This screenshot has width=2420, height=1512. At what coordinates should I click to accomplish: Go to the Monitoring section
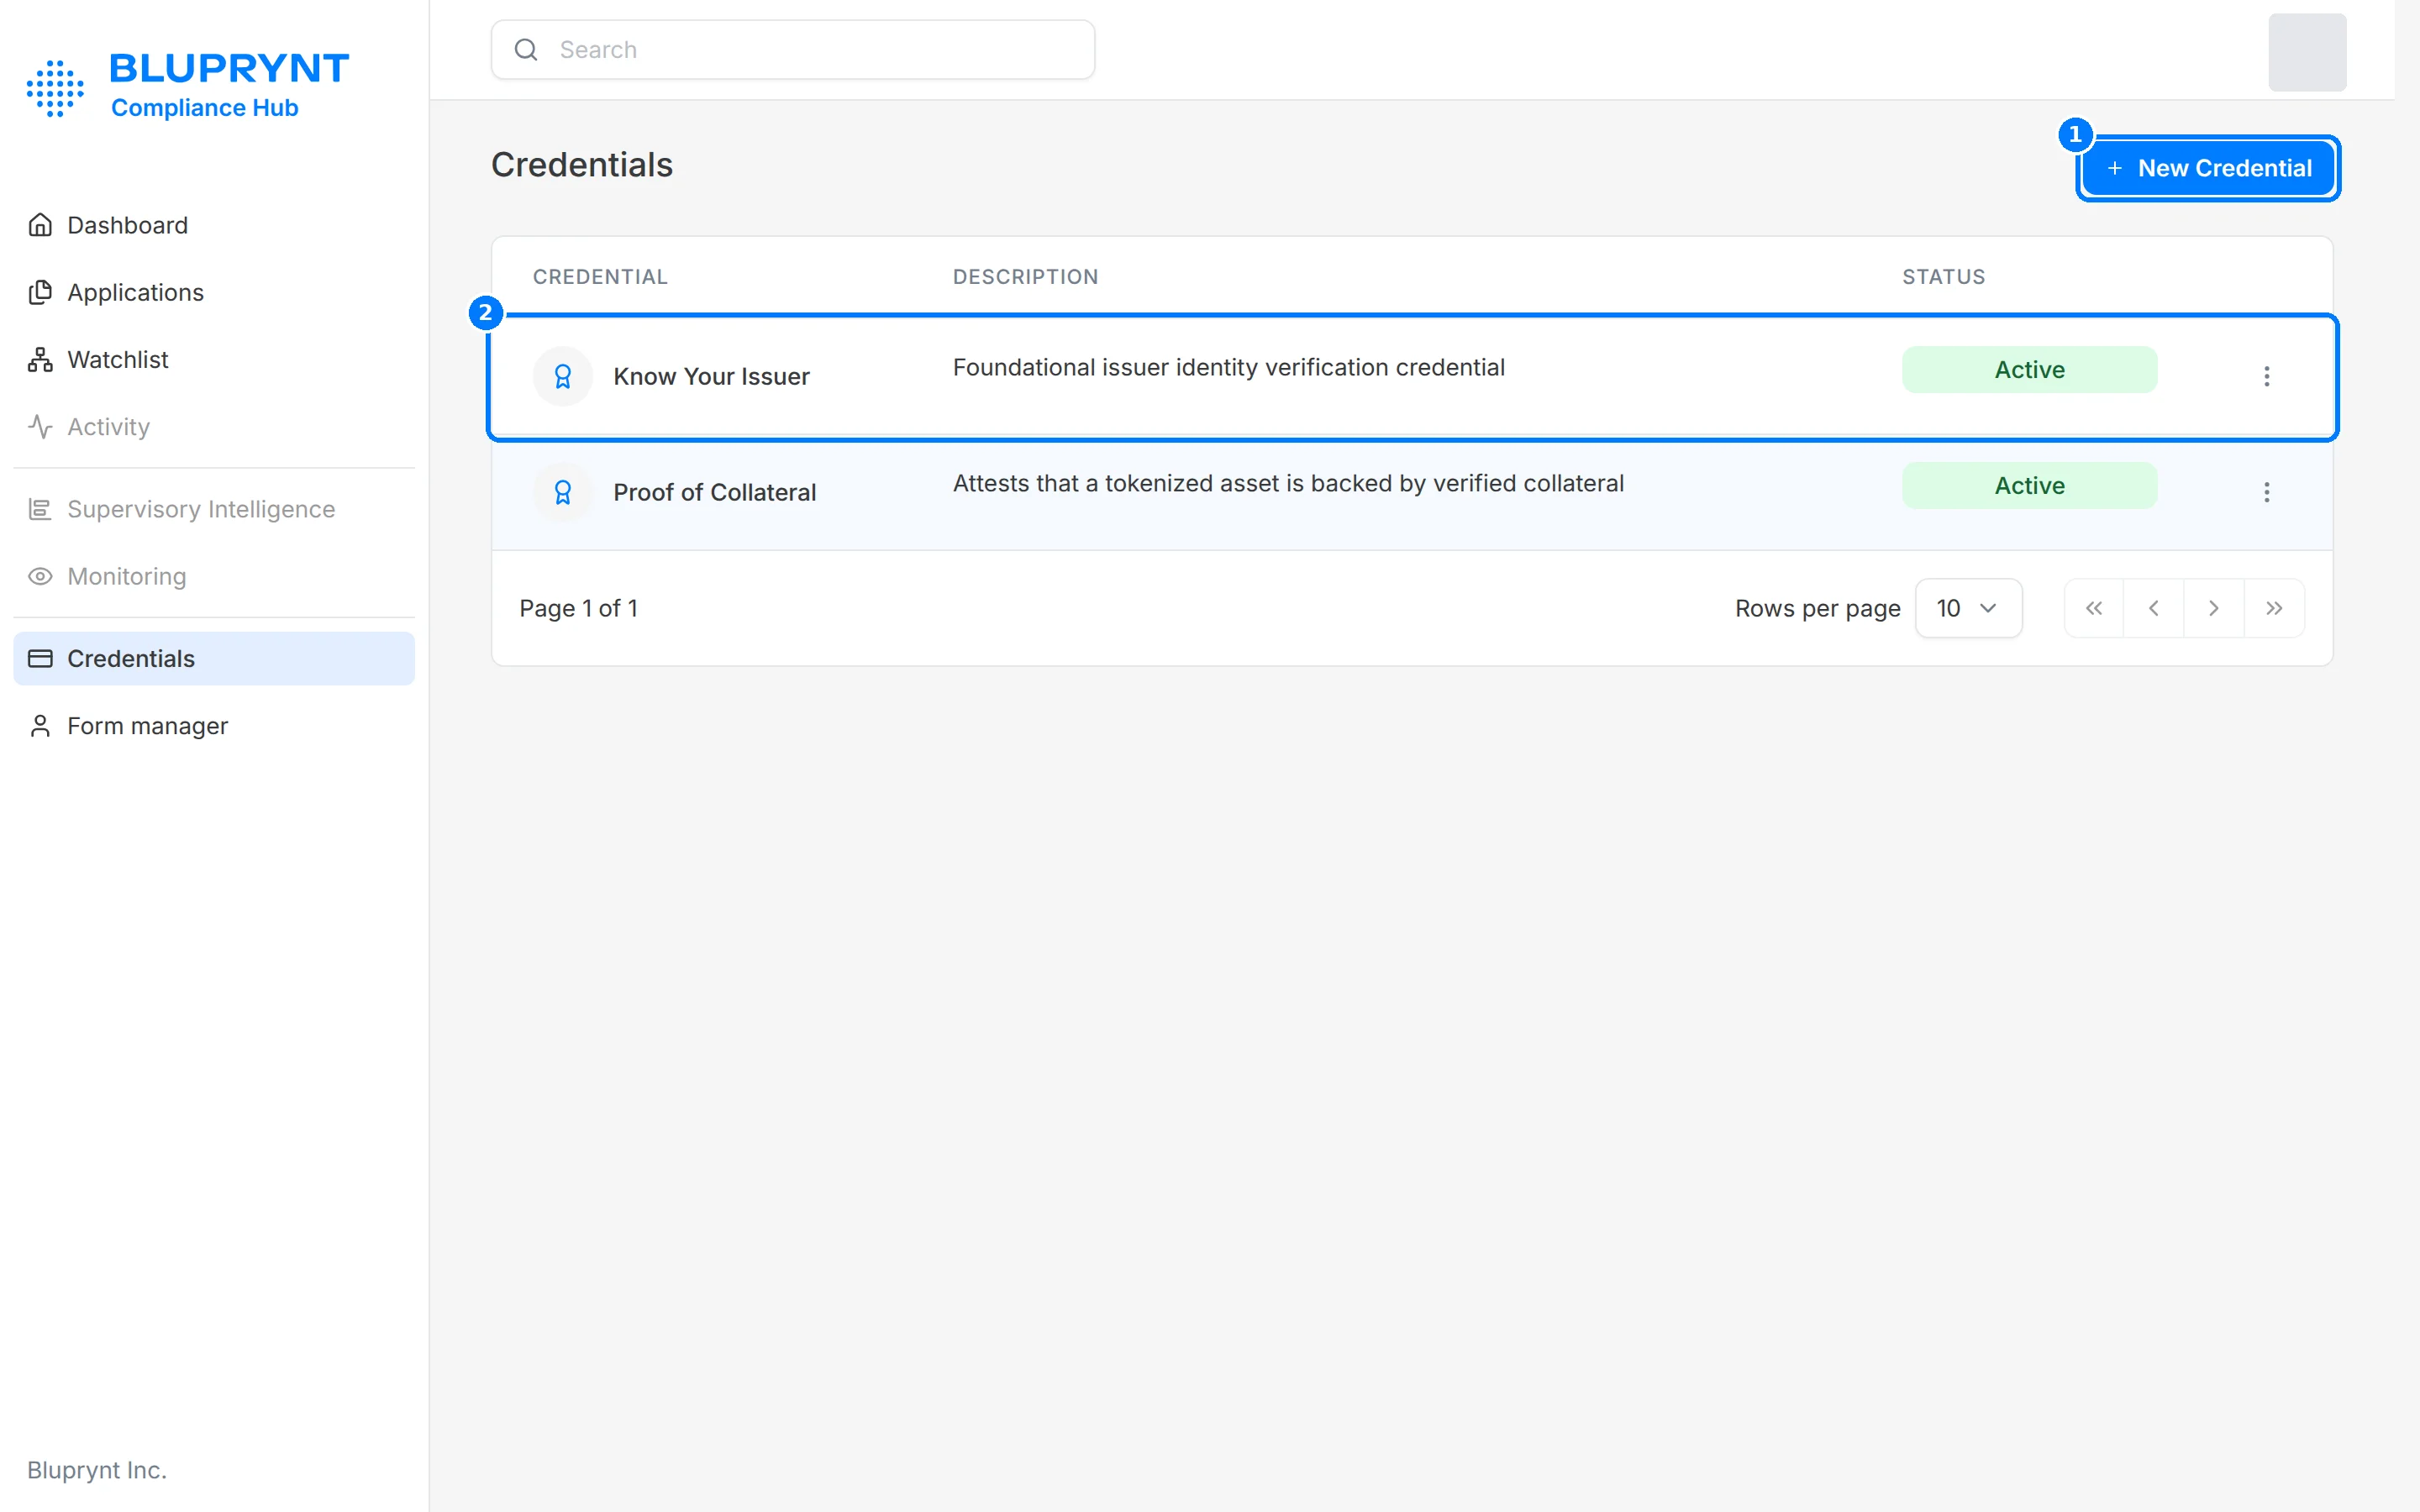[214, 576]
